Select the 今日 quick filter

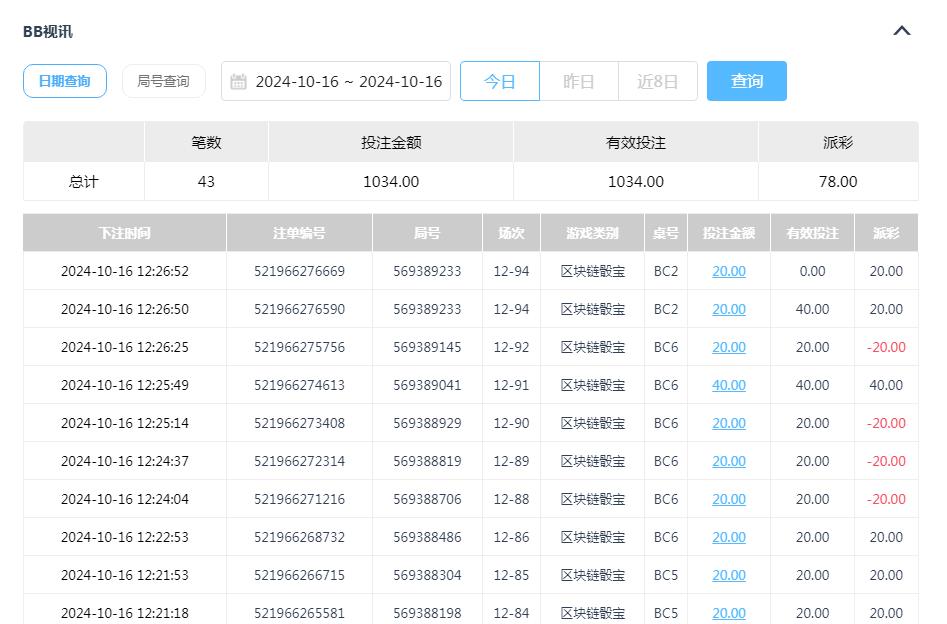499,81
